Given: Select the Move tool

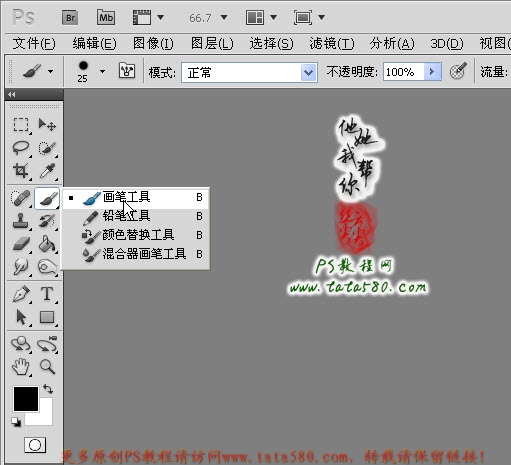Looking at the screenshot, I should pyautogui.click(x=47, y=125).
